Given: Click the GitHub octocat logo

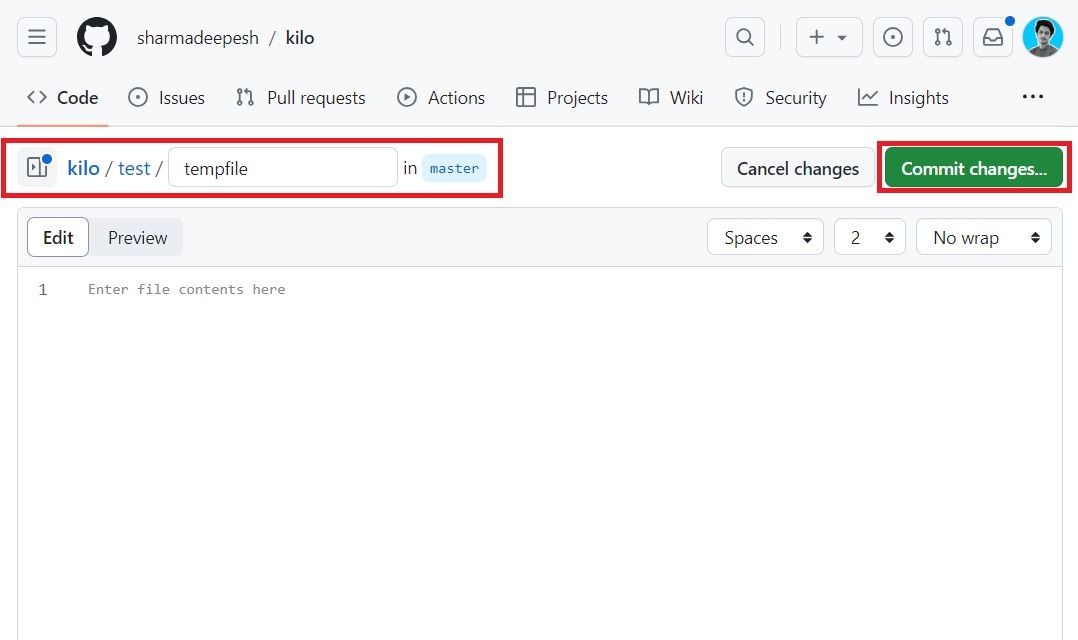Looking at the screenshot, I should [x=96, y=37].
